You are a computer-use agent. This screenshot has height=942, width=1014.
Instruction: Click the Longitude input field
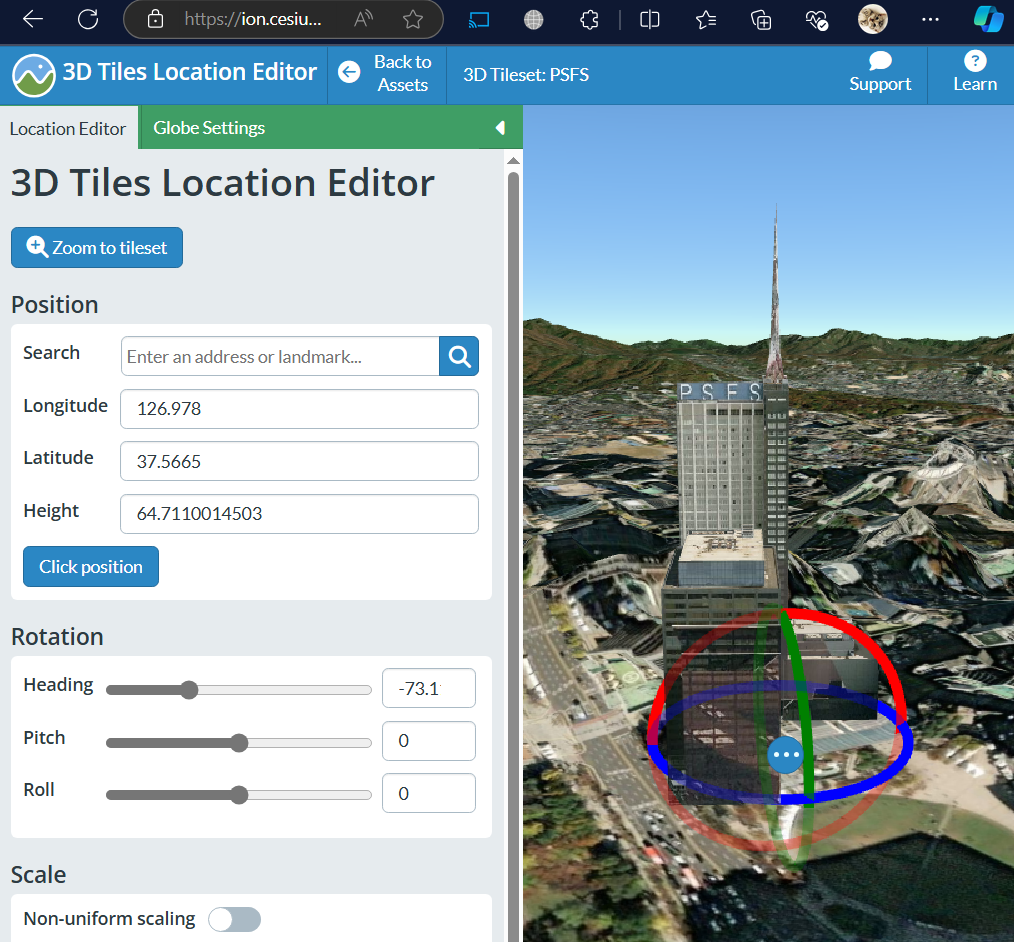[299, 409]
